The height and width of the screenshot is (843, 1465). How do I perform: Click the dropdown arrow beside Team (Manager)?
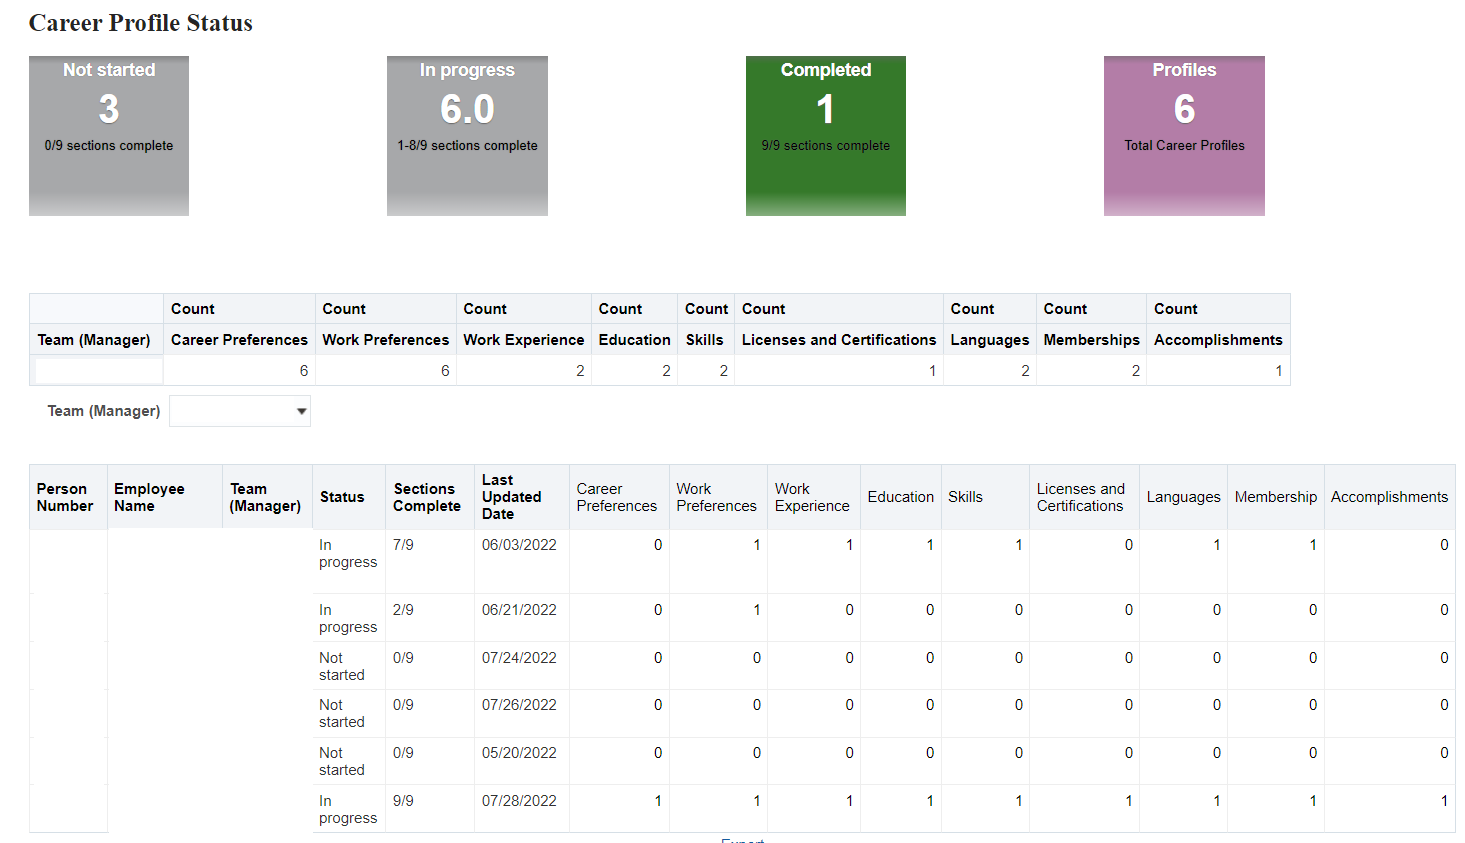point(301,410)
